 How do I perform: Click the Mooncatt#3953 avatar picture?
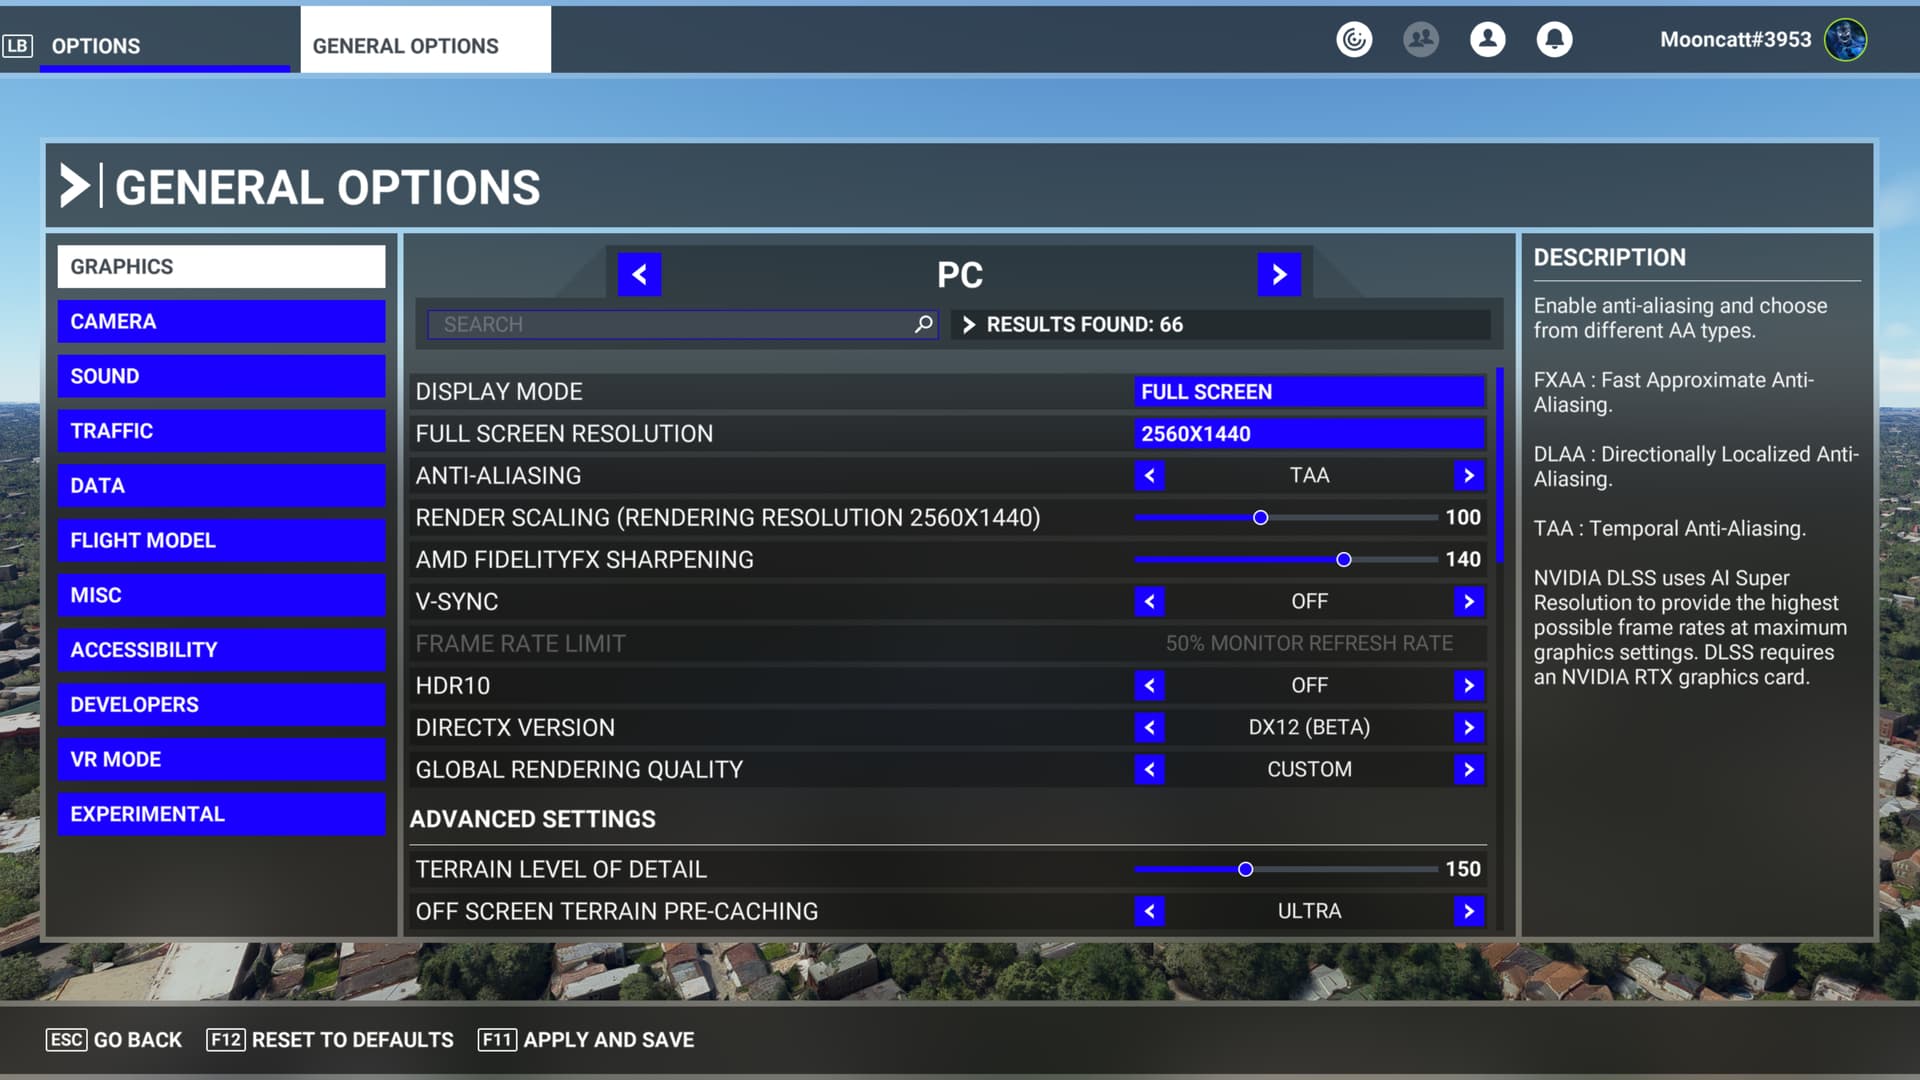[1845, 40]
